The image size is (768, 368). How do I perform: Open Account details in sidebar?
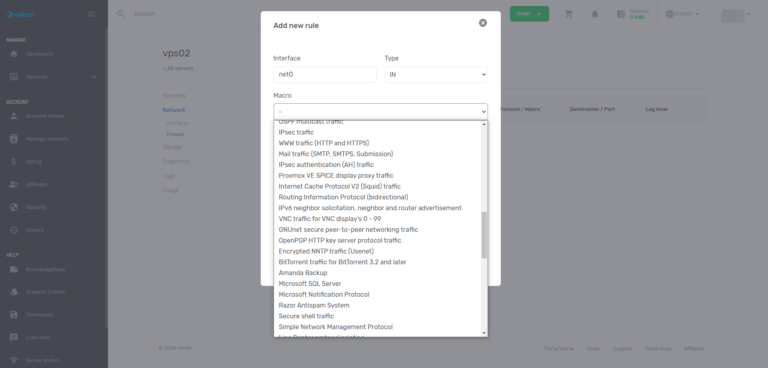tap(45, 116)
